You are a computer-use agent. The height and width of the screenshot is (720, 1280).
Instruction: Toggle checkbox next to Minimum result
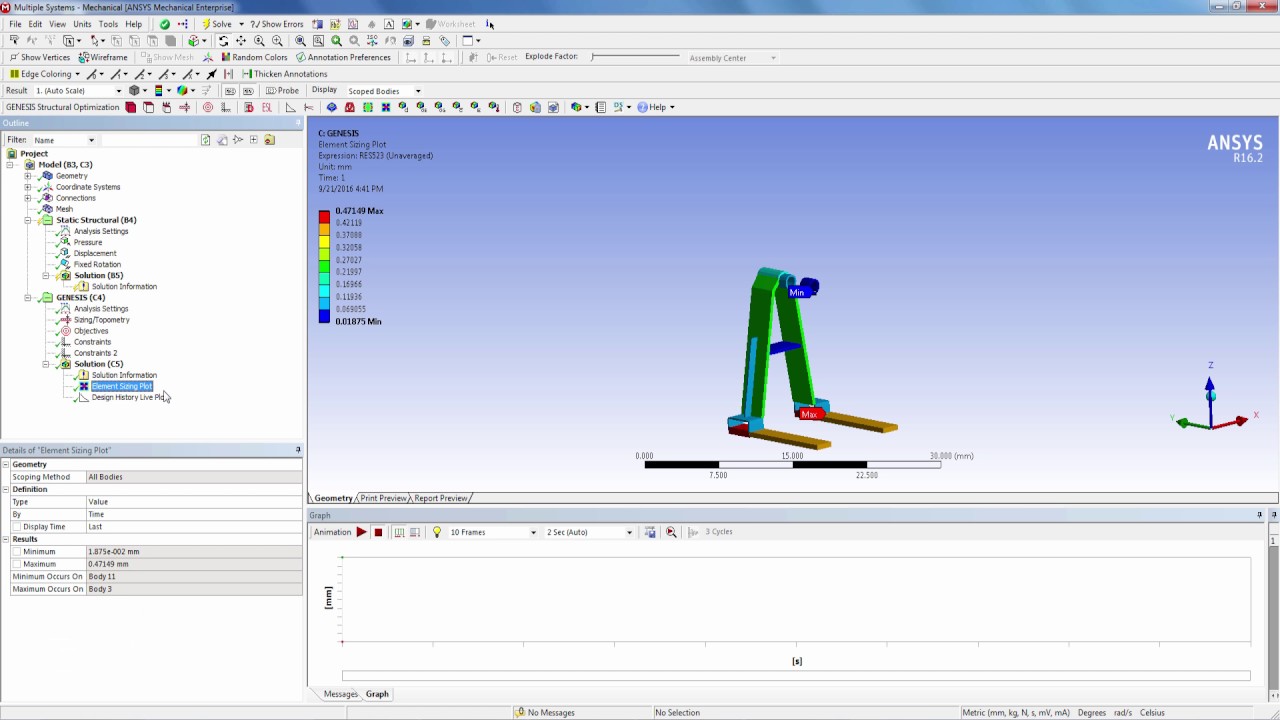16,552
